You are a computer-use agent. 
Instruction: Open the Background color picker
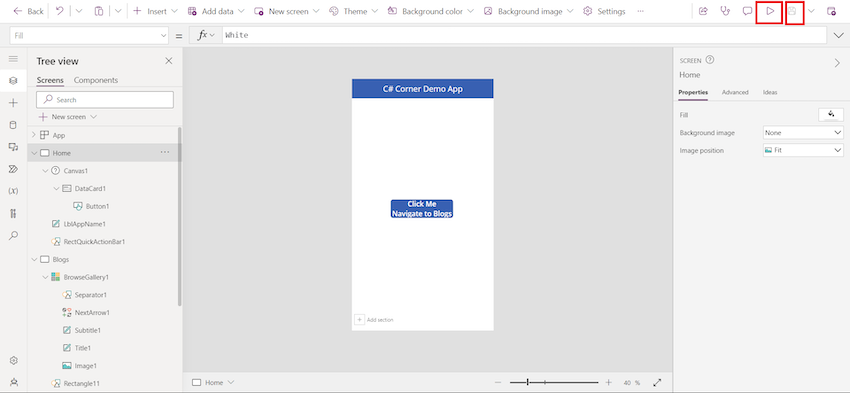[431, 11]
